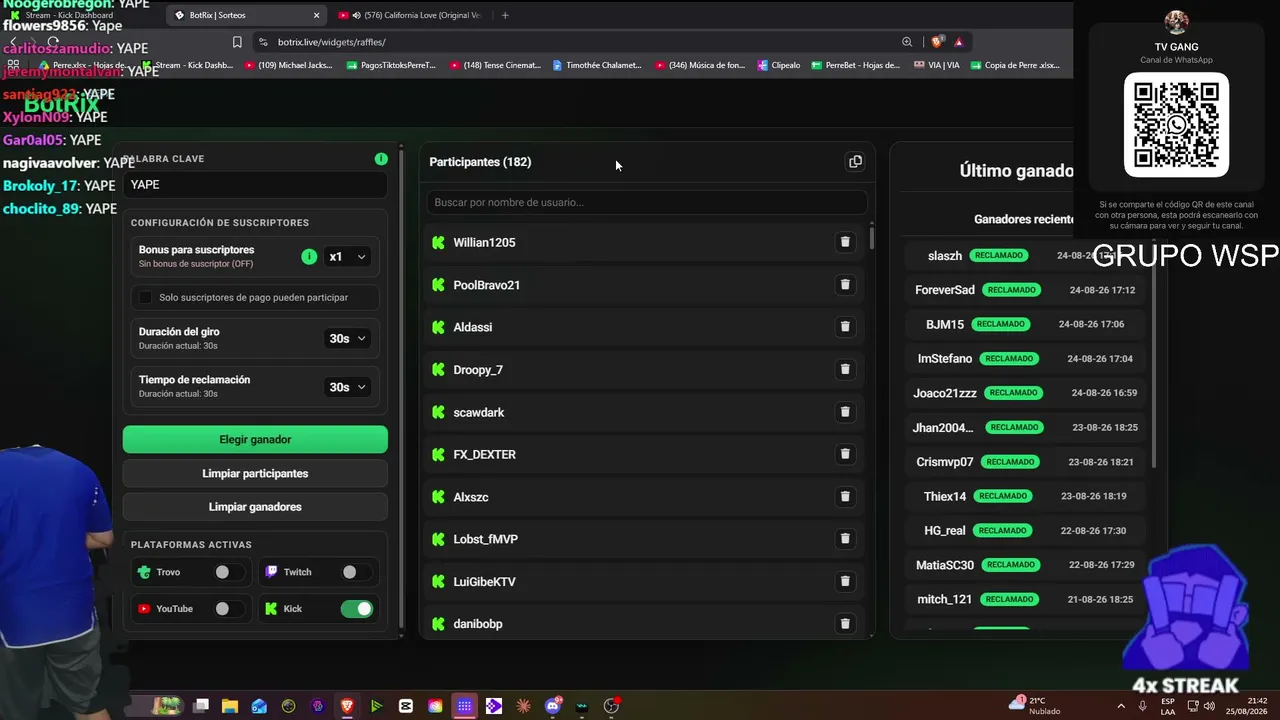Click recent winner ImStefano
This screenshot has width=1280, height=720.
tap(945, 358)
